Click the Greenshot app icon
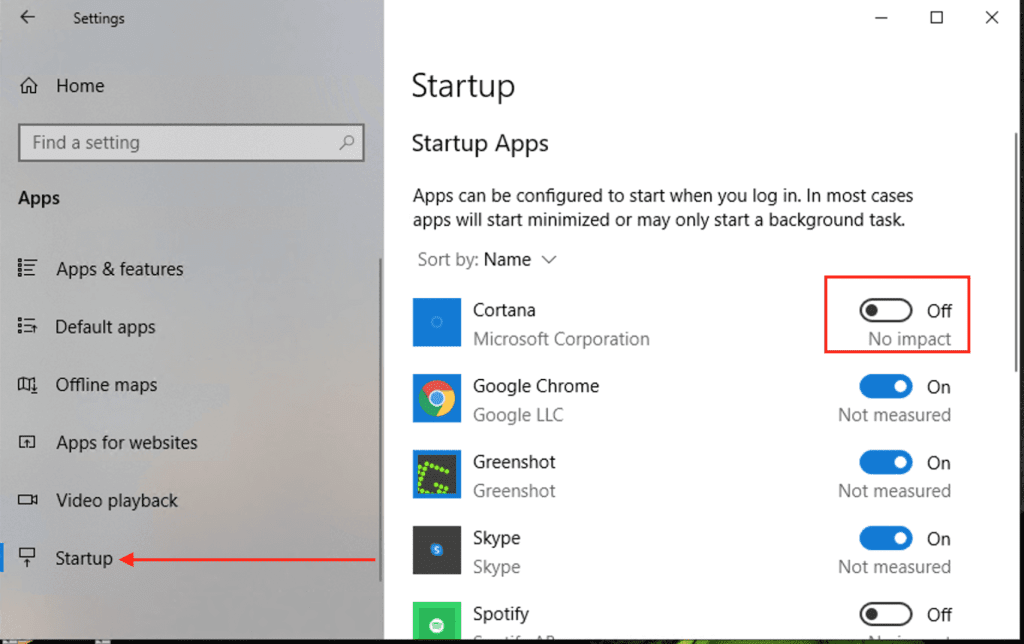This screenshot has height=644, width=1024. point(437,474)
